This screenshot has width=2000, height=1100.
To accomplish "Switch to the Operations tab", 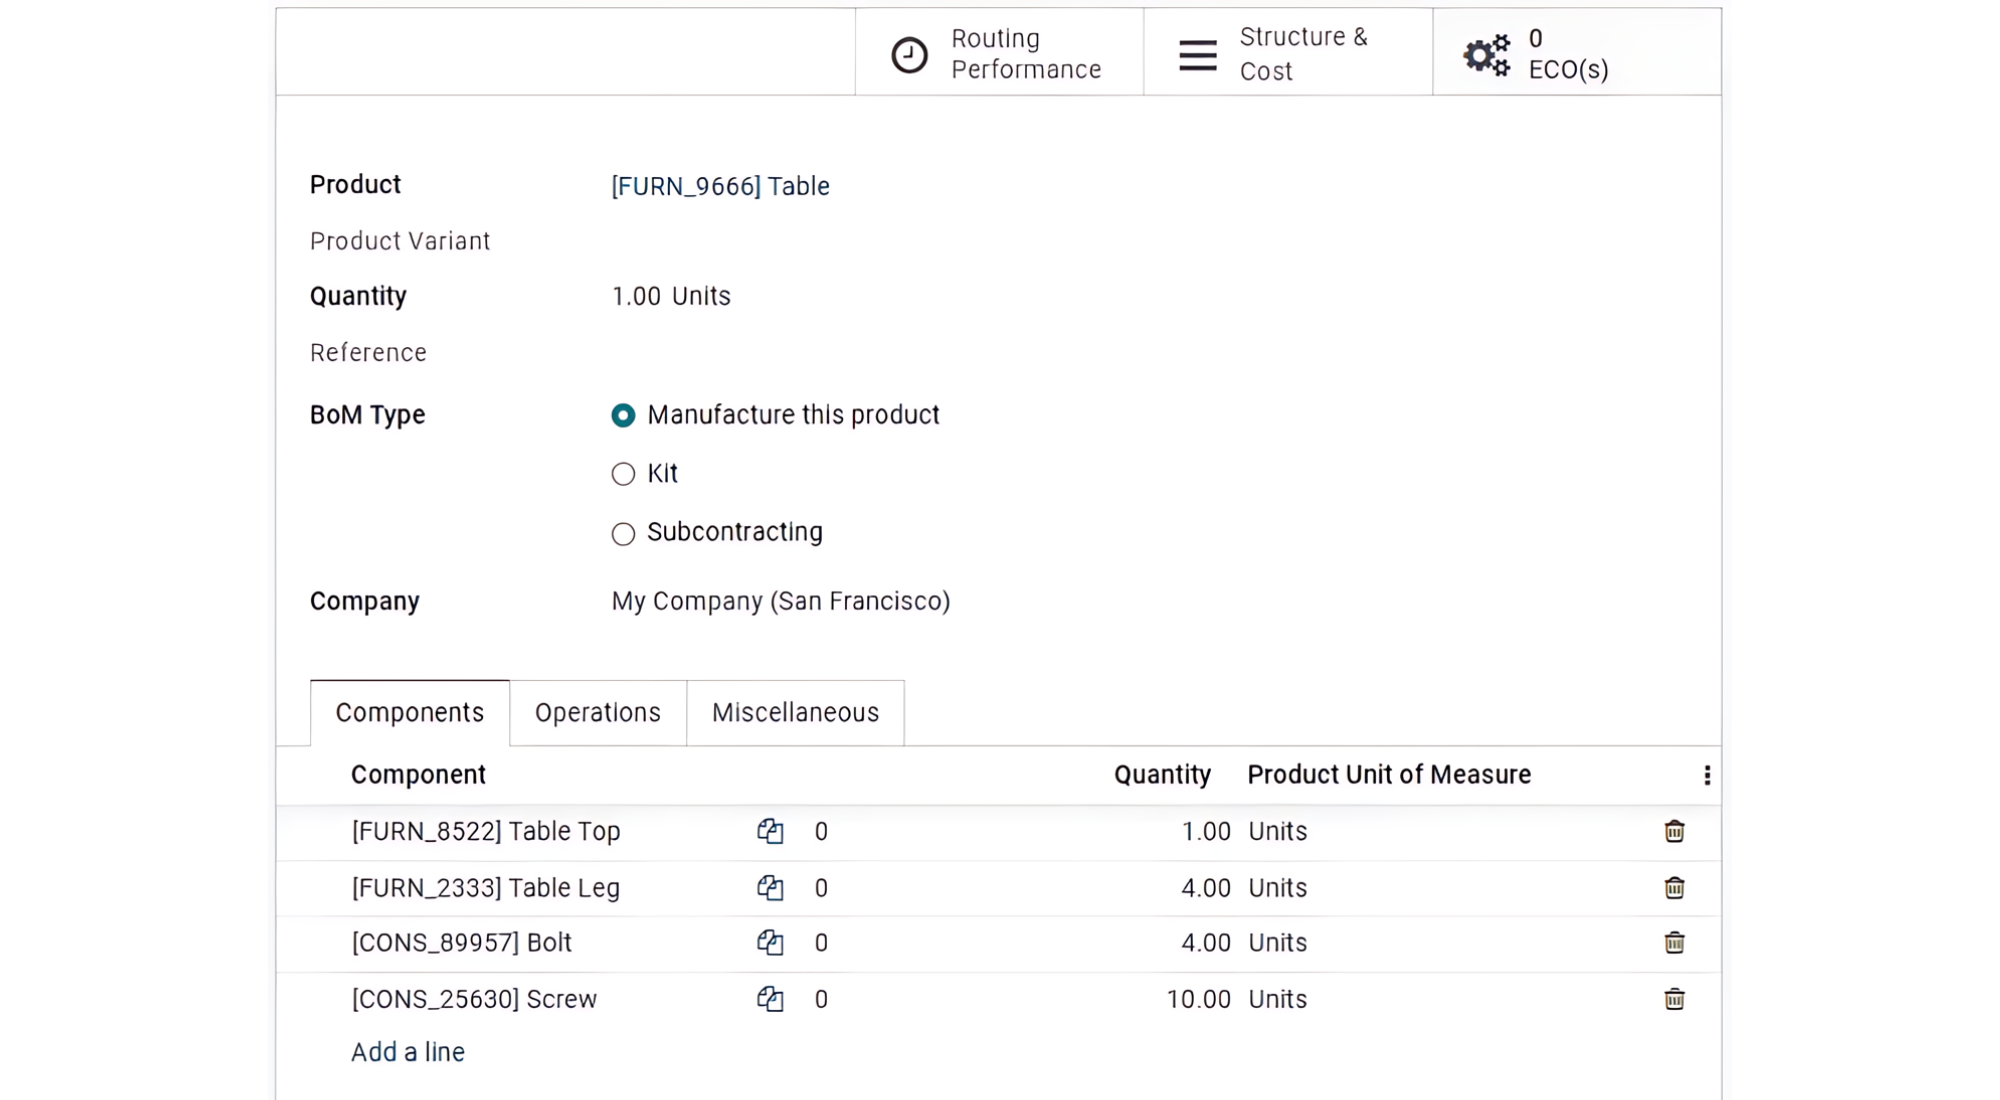I will point(597,713).
